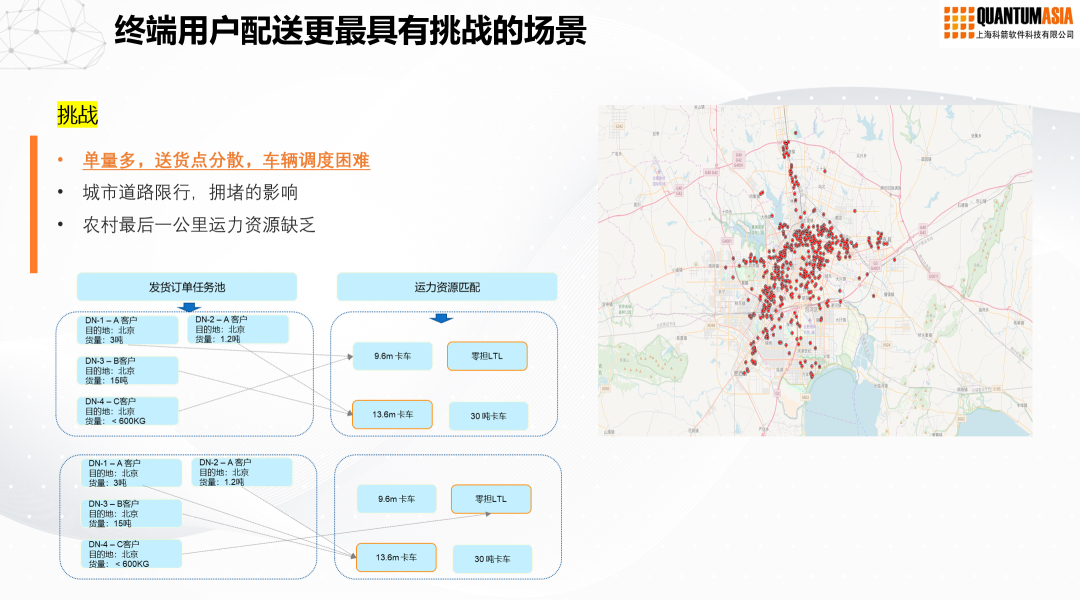
Task: Click the city delivery-points map image
Action: point(815,270)
